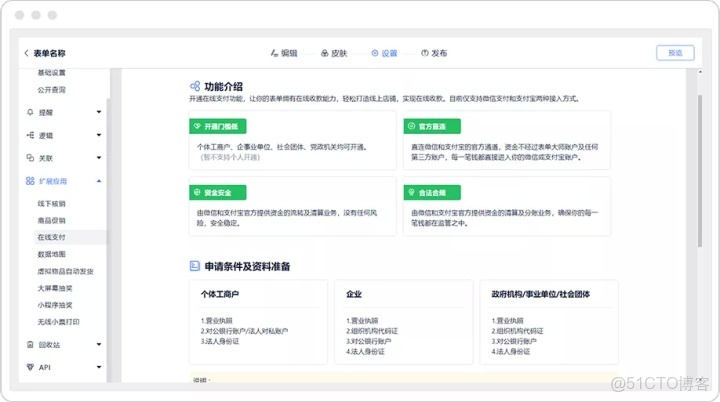Go back using the arrow beside 表单名称
Image resolution: width=720 pixels, height=402 pixels.
26,53
